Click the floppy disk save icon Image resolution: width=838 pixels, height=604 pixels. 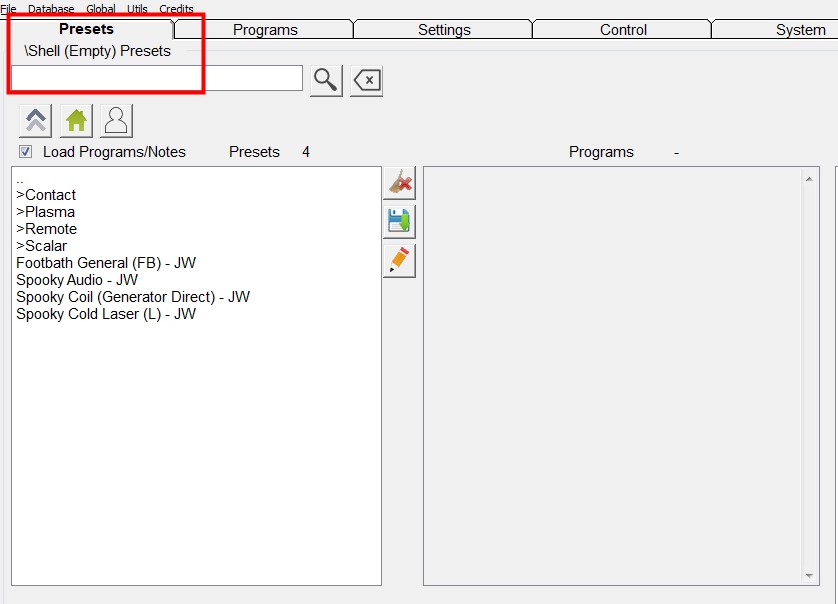399,221
